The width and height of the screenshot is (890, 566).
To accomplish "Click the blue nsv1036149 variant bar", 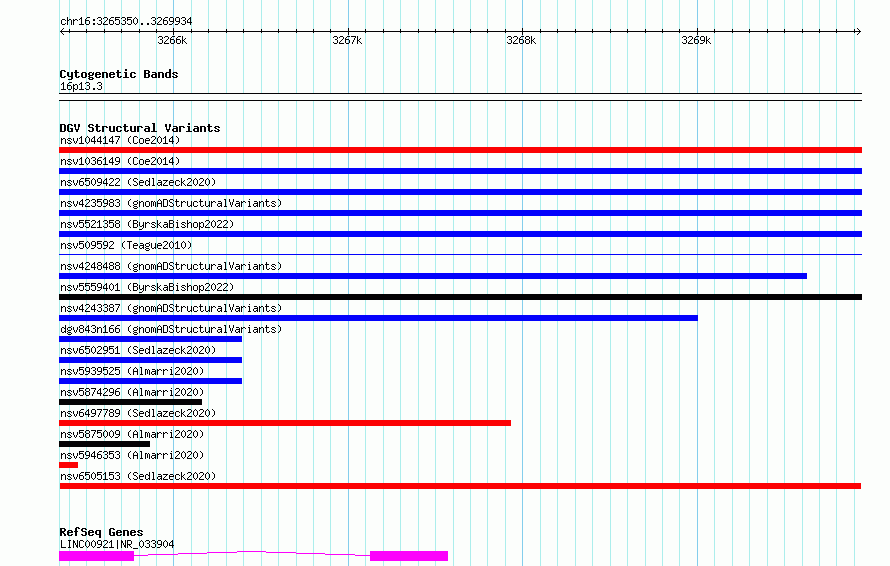I will [x=460, y=171].
